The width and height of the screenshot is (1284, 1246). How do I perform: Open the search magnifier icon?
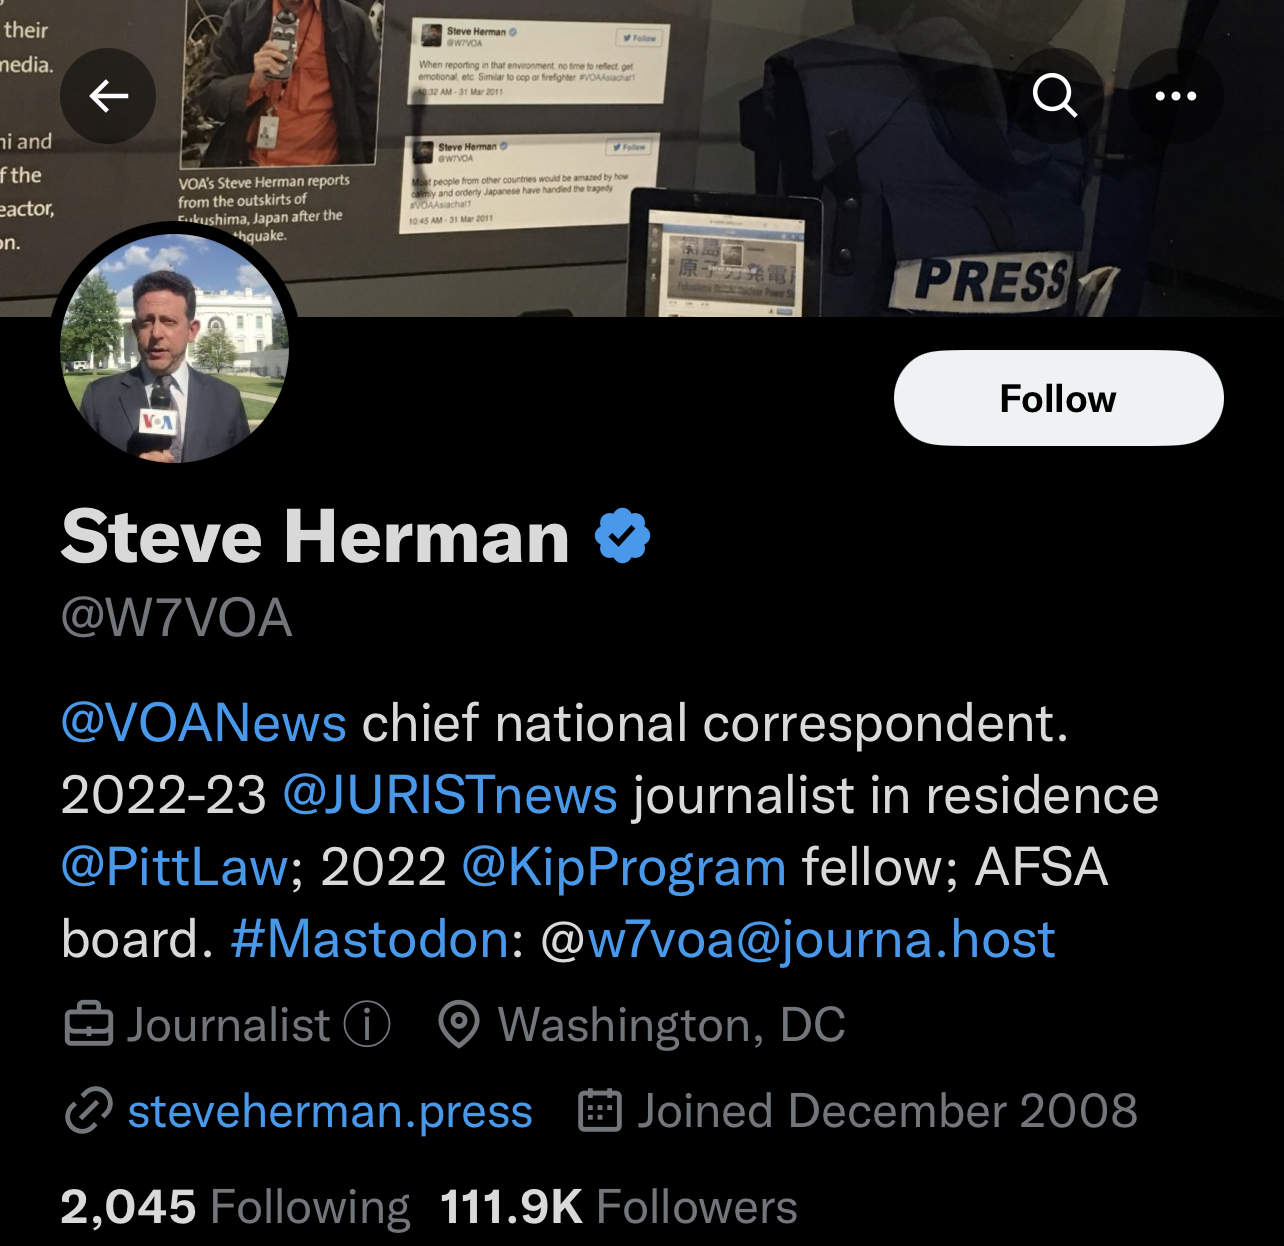[1055, 96]
